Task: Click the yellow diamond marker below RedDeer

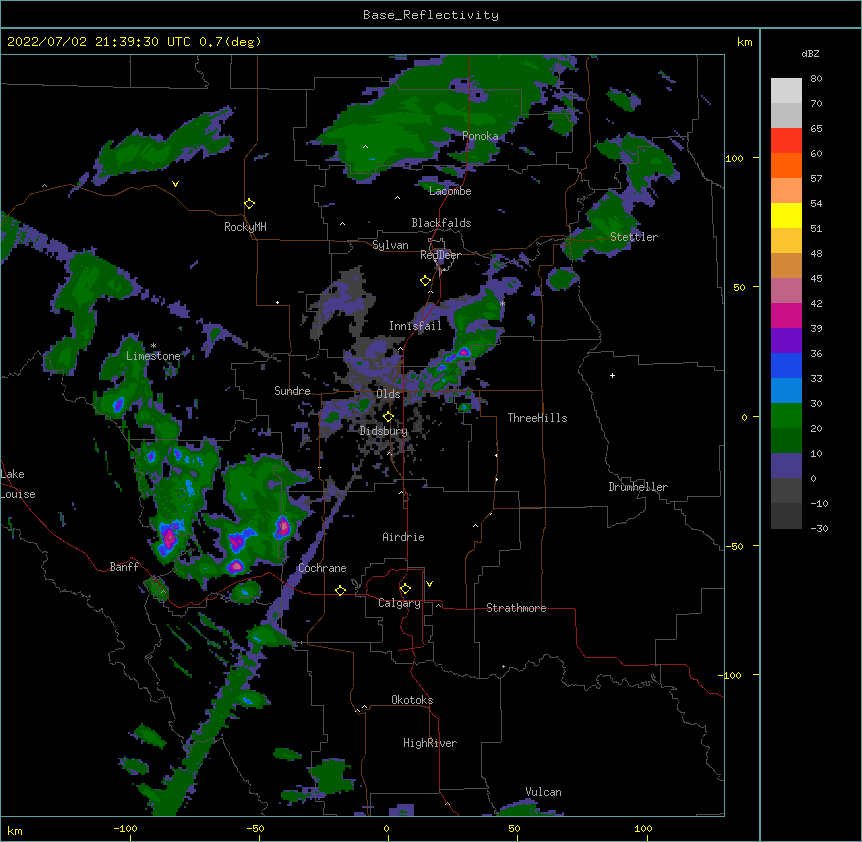Action: coord(425,281)
